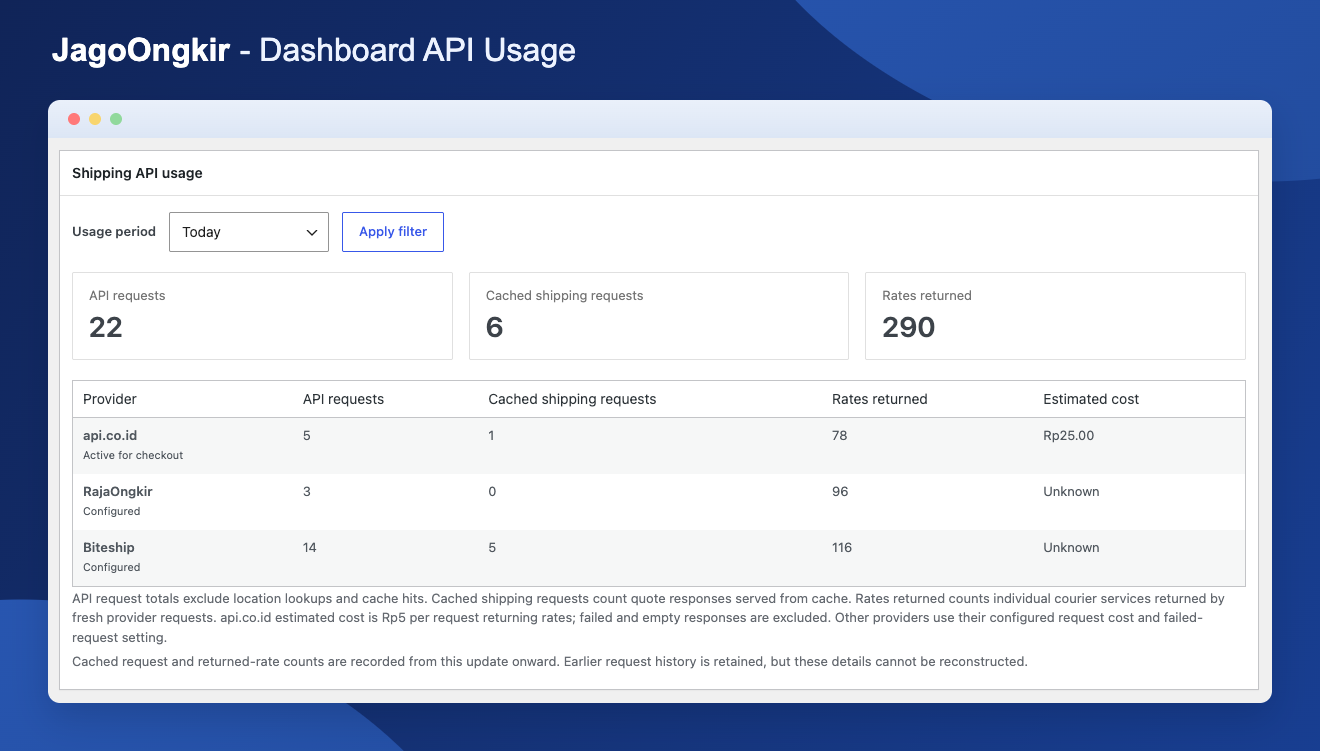Click the yellow minimize window dot
This screenshot has width=1320, height=751.
coord(95,119)
